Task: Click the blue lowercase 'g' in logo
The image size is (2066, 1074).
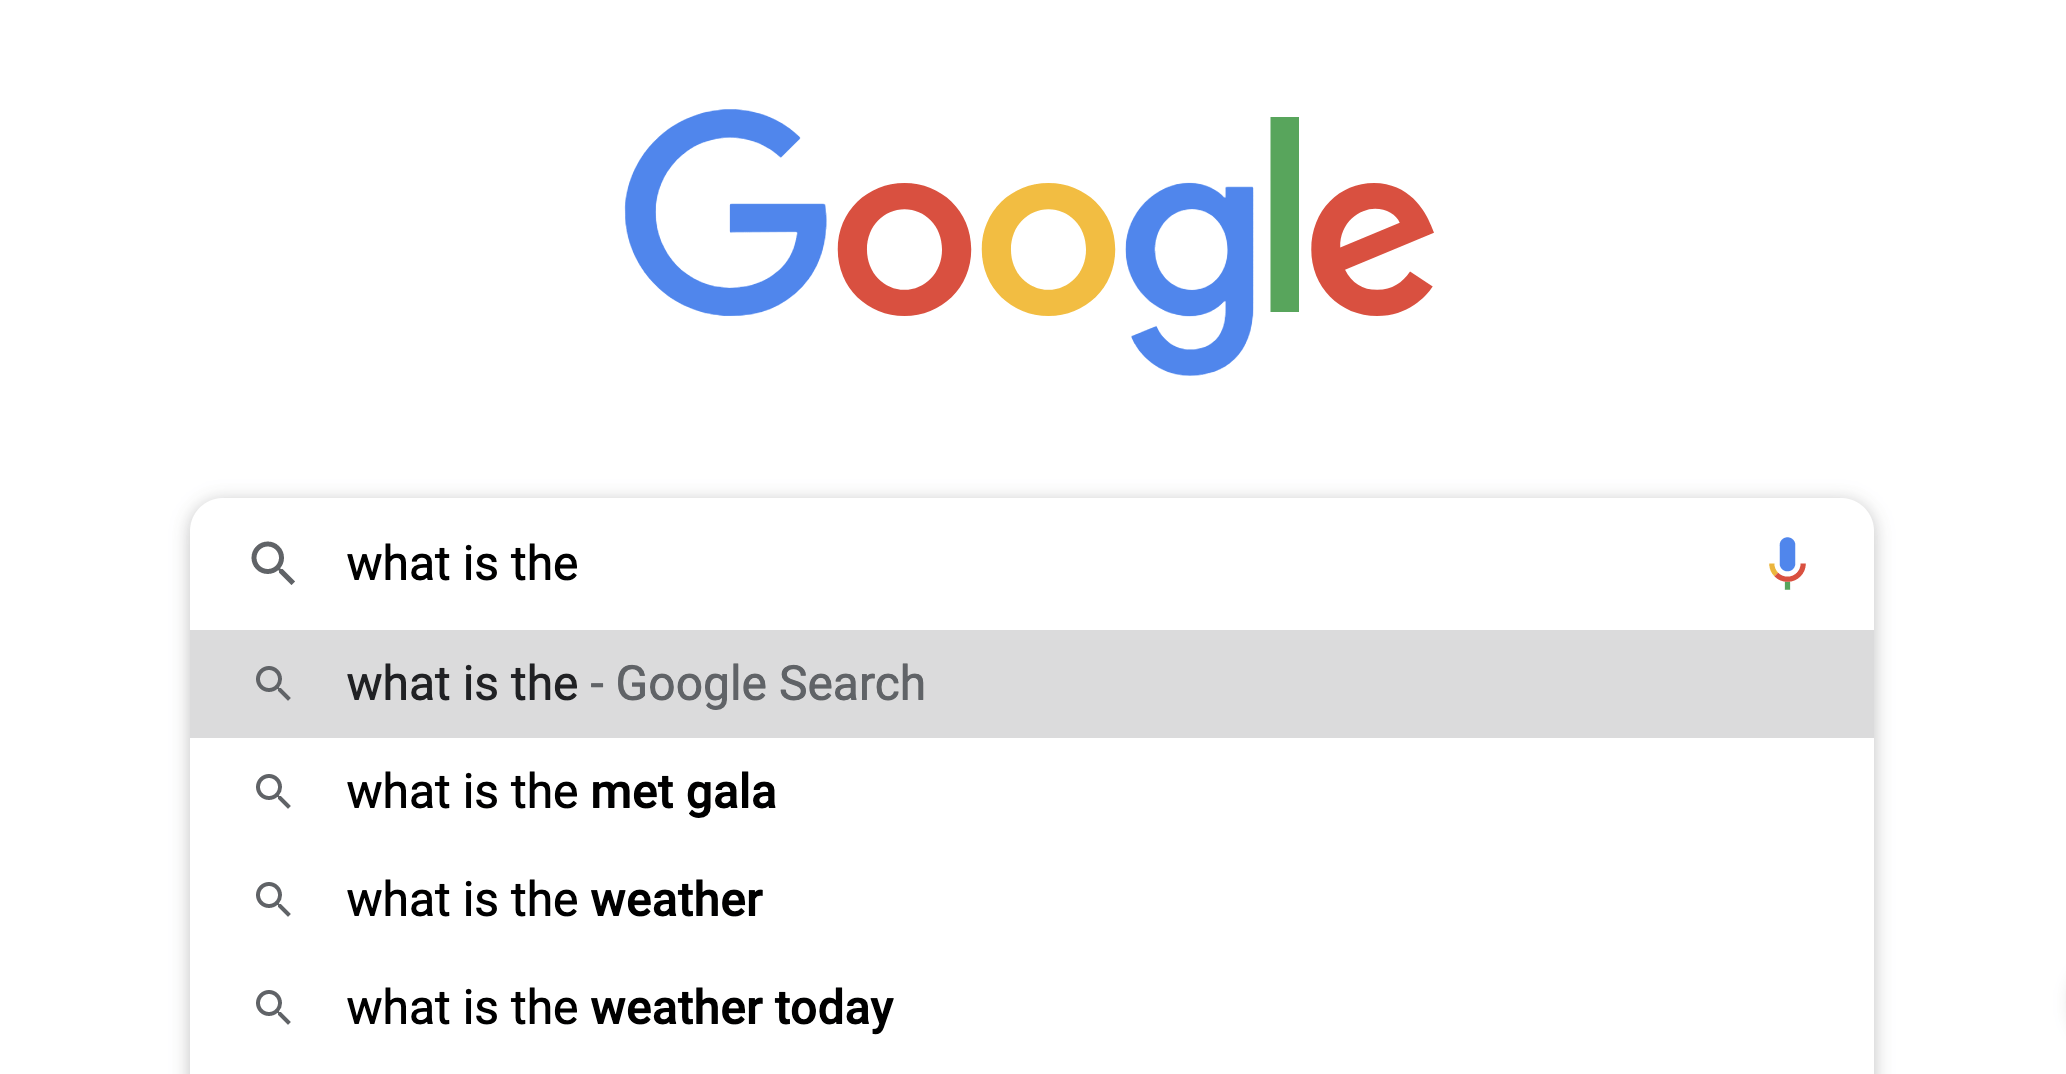Action: click(x=1190, y=279)
